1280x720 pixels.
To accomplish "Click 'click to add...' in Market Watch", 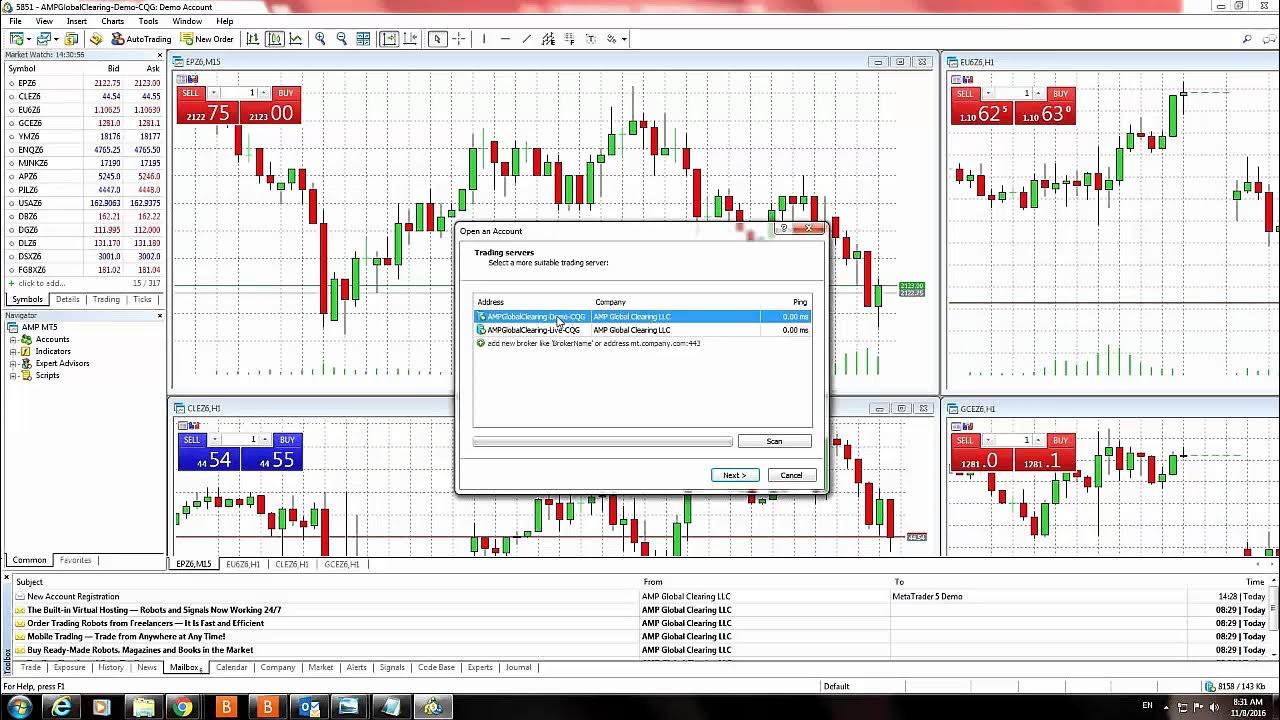I will pos(40,283).
